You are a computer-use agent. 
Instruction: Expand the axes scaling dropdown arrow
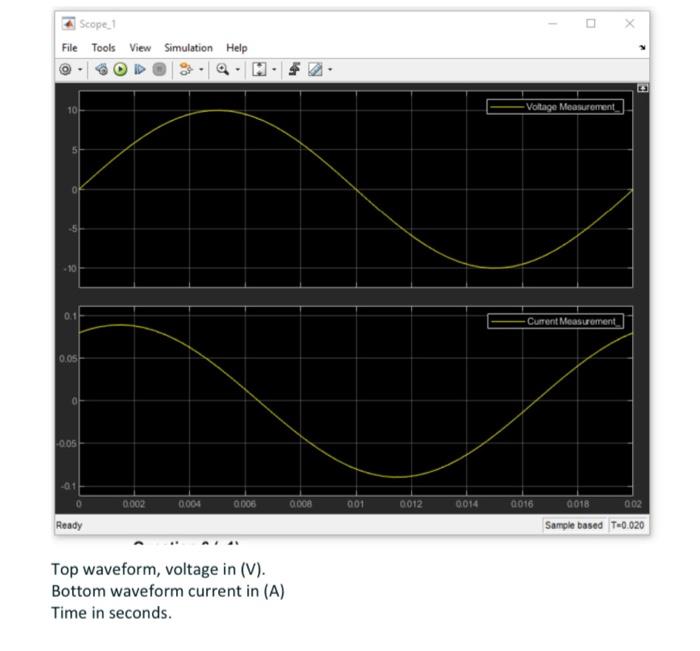[274, 70]
